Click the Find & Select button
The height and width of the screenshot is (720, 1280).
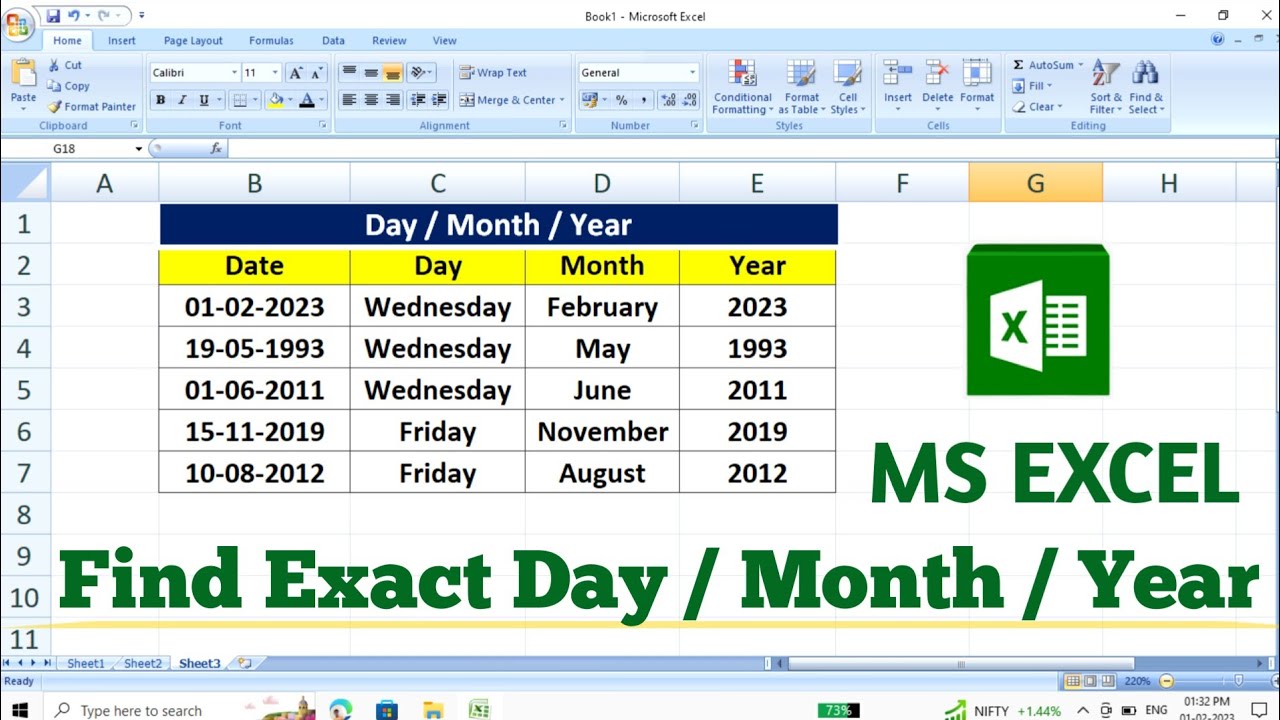click(1146, 87)
